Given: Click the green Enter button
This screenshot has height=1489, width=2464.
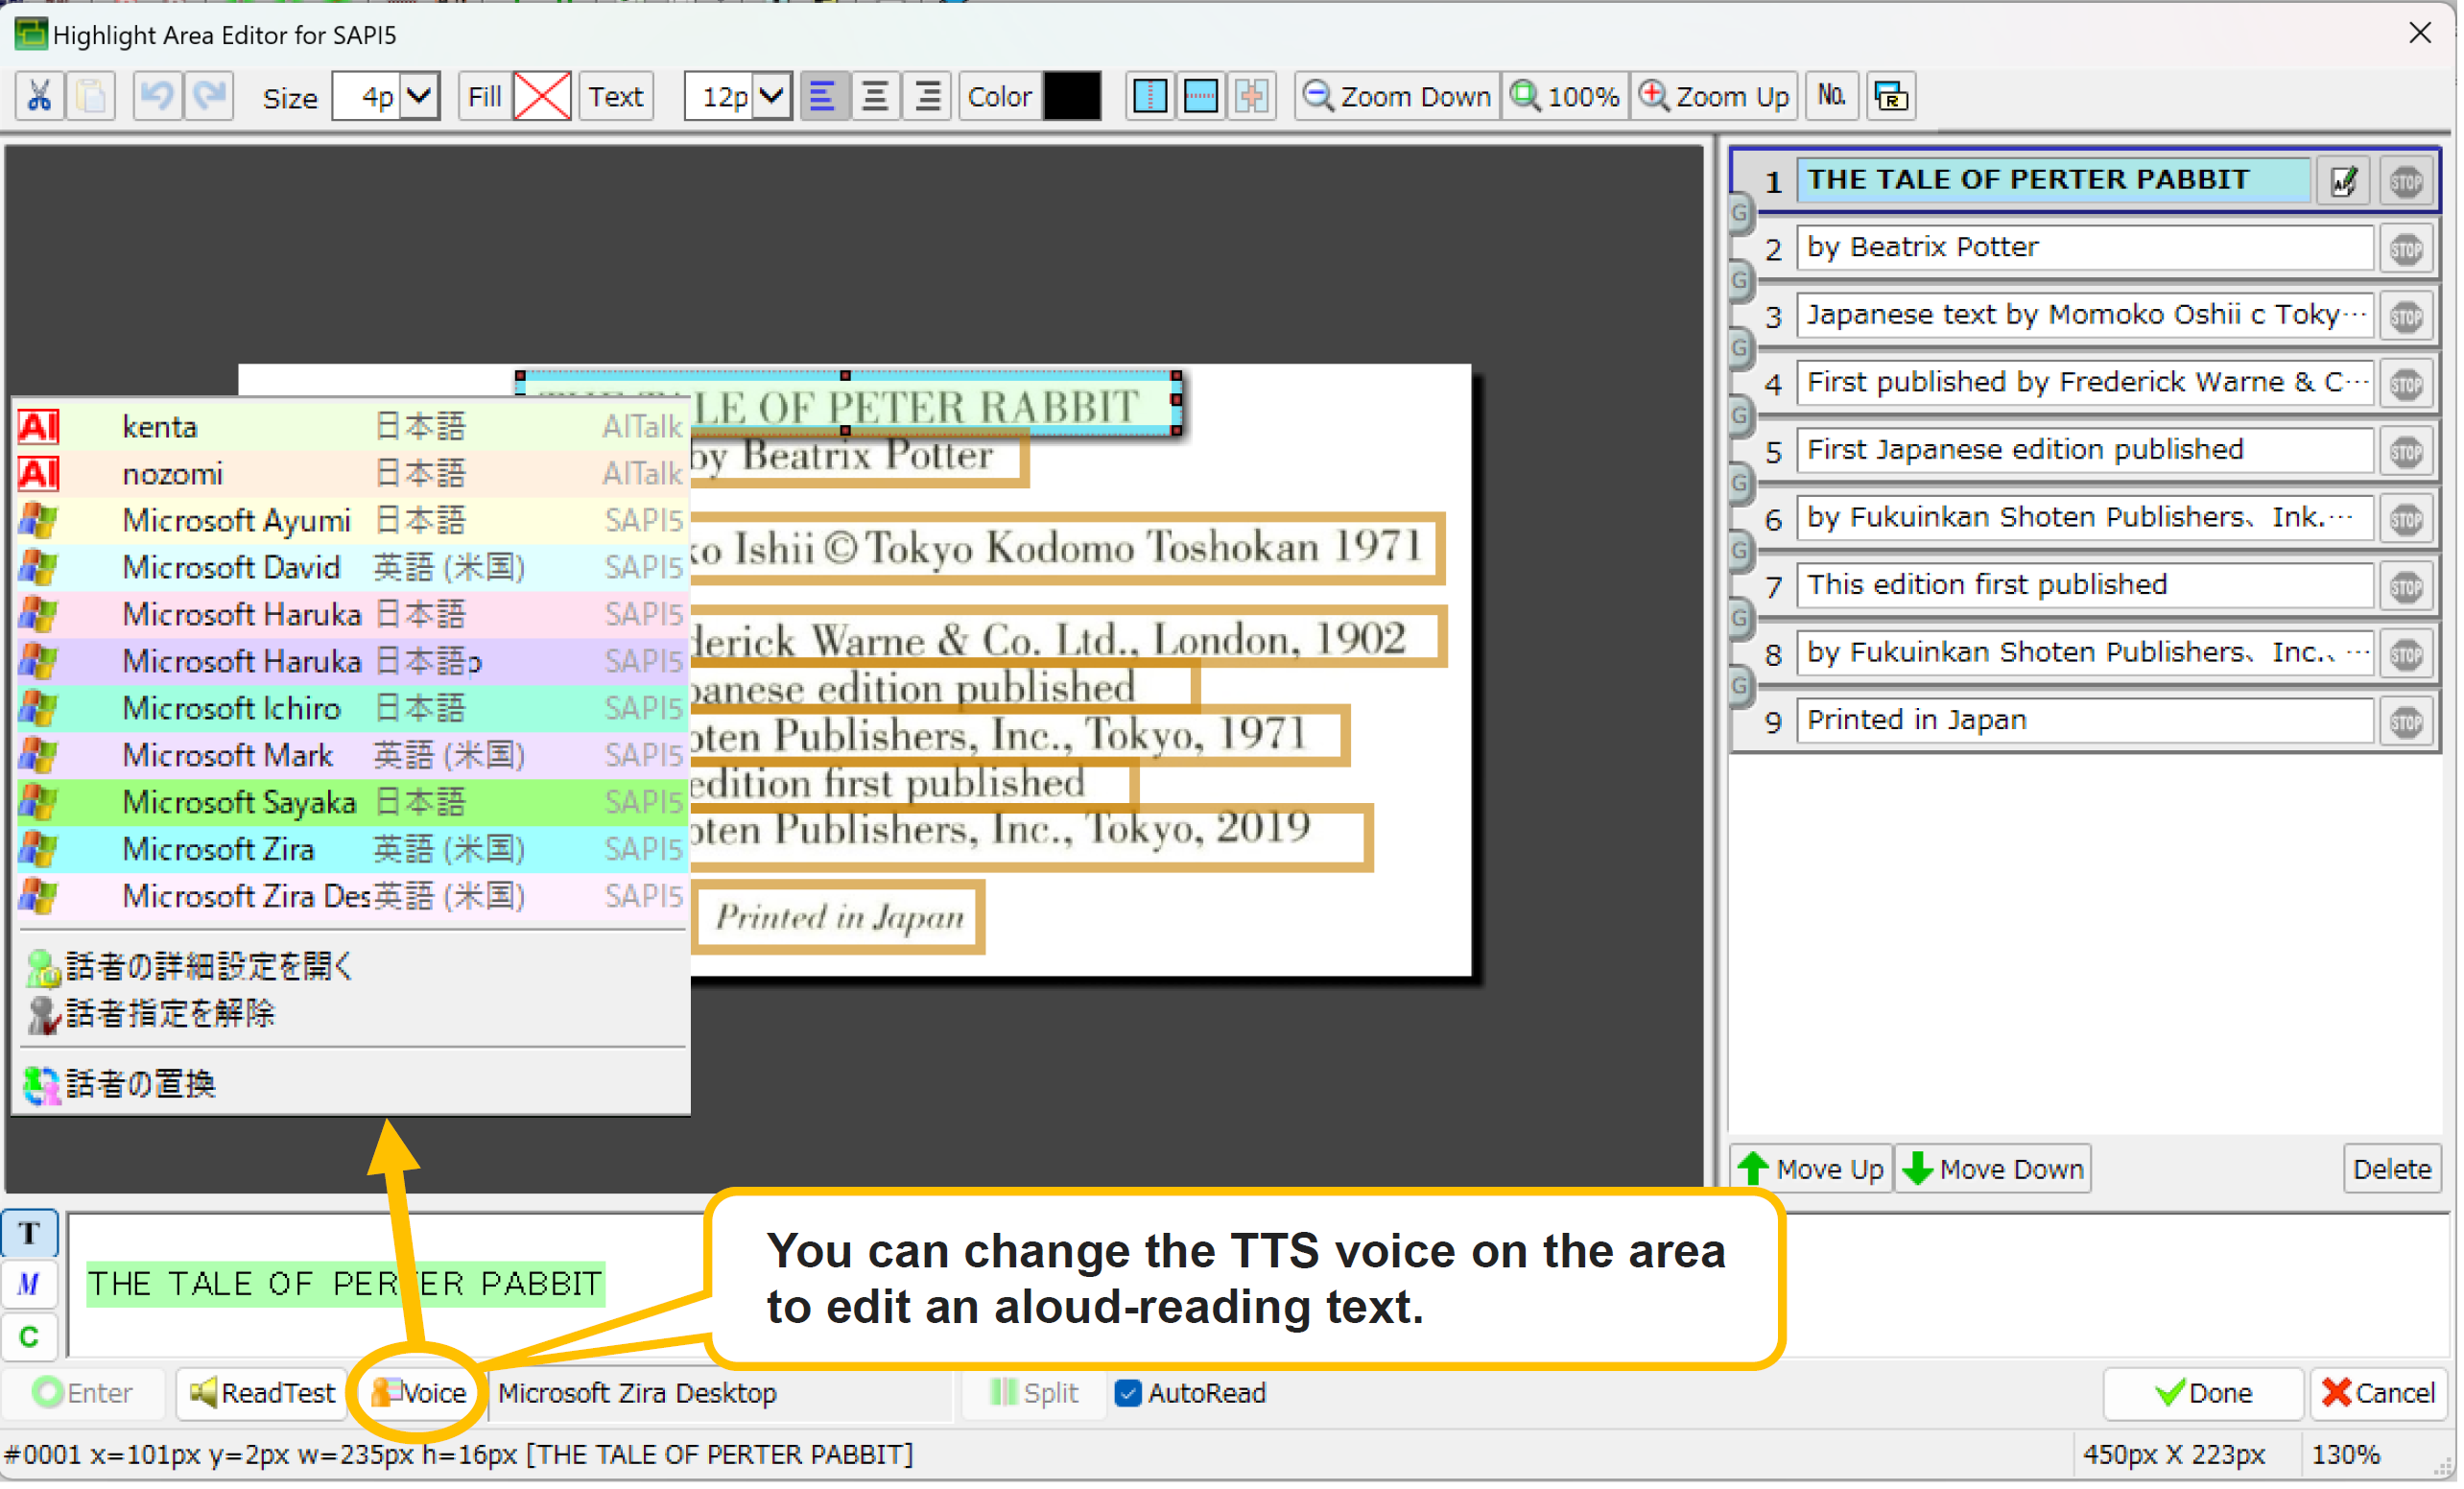Looking at the screenshot, I should coord(84,1394).
